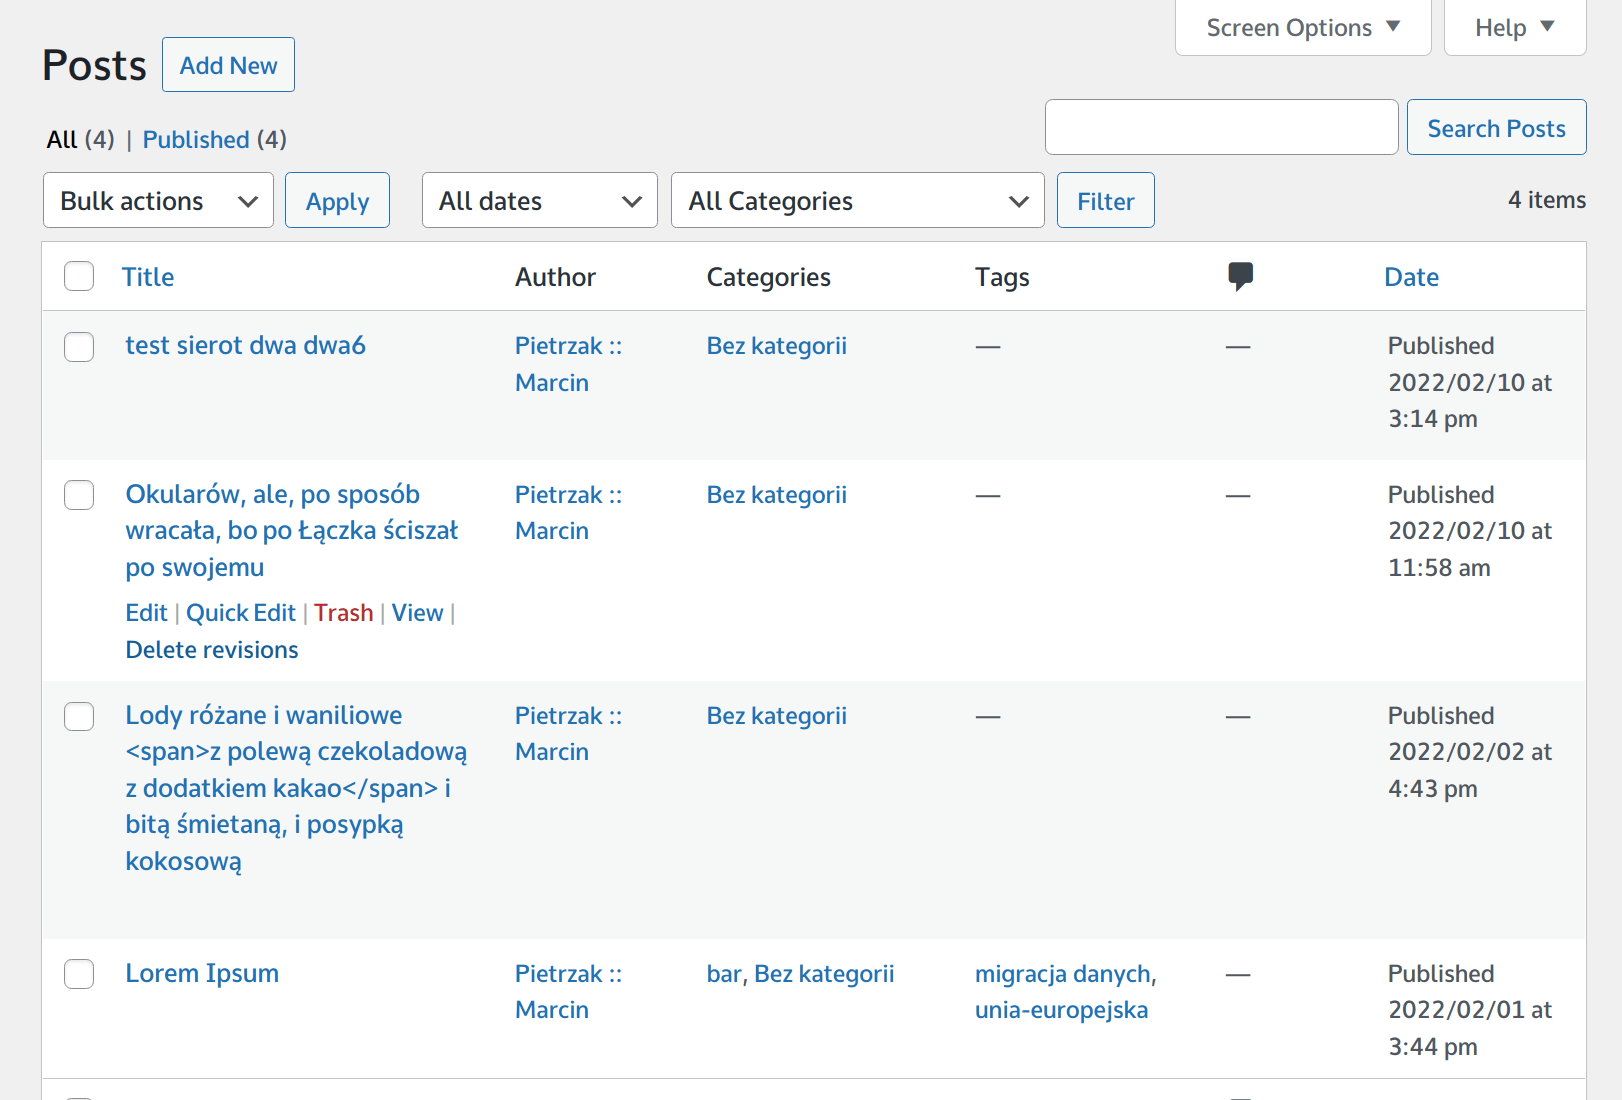
Task: Open 'Lody różane i waniliowe' post title
Action: (296, 788)
